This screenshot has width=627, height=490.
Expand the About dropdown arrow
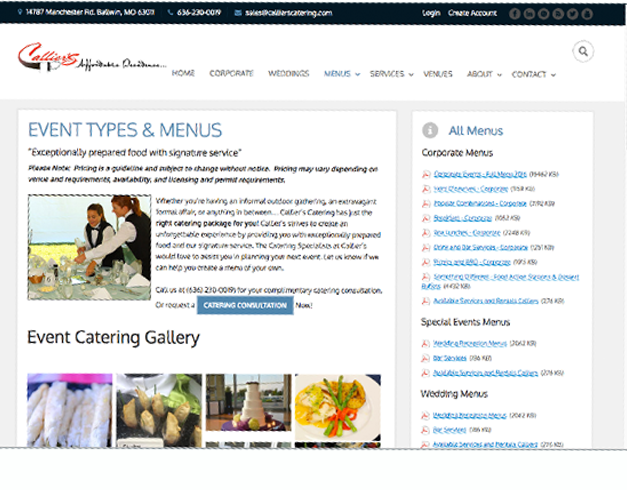click(x=499, y=74)
